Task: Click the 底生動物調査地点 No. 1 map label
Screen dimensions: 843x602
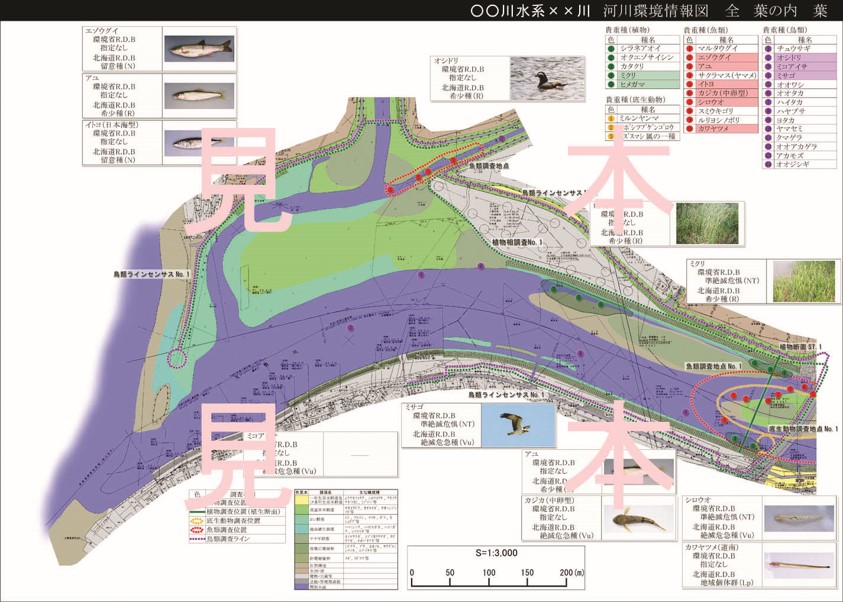Action: pos(803,429)
